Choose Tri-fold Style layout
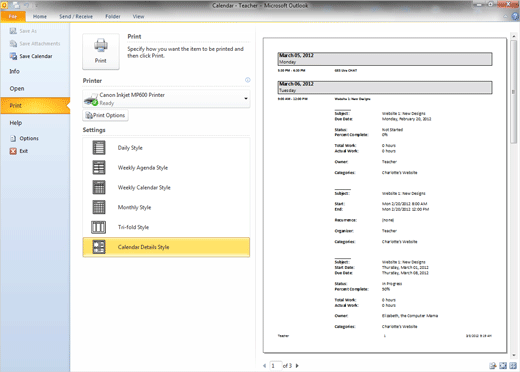The width and height of the screenshot is (520, 372). (x=166, y=227)
